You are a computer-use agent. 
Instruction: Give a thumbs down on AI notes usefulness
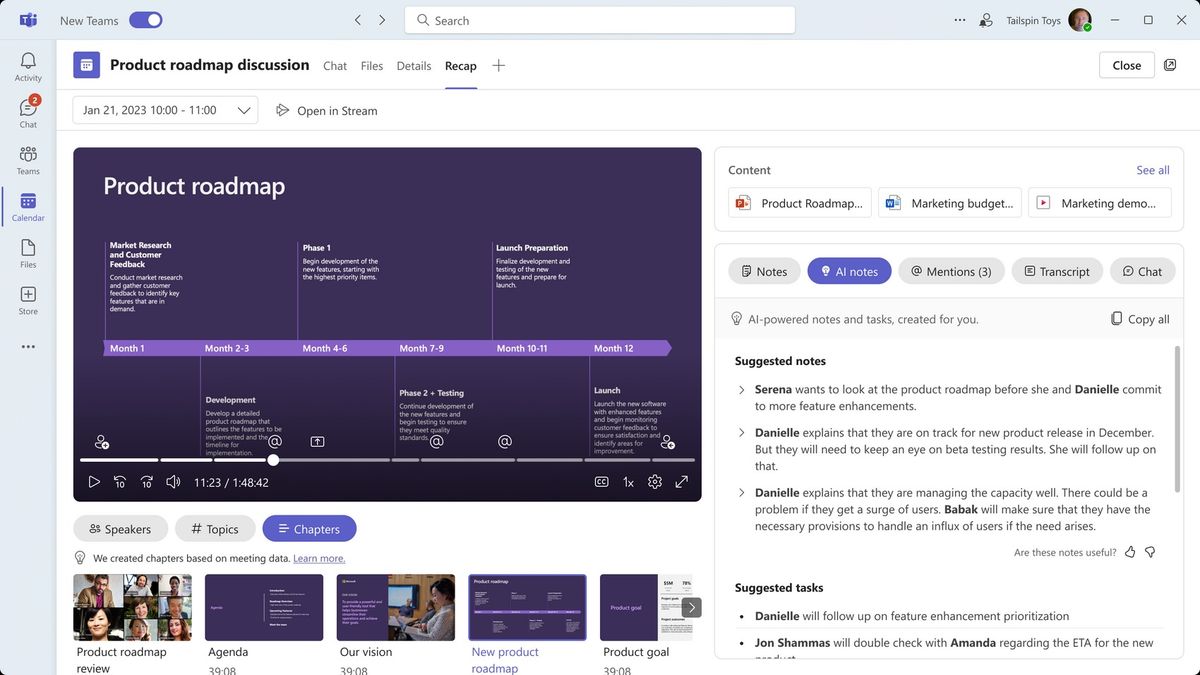click(x=1149, y=551)
